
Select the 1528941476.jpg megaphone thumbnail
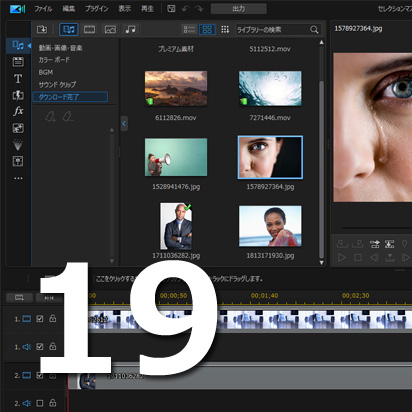click(176, 157)
